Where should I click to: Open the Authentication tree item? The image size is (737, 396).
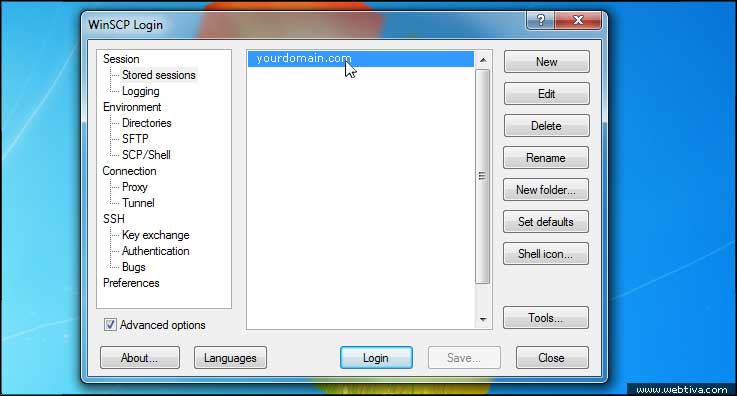[x=156, y=250]
